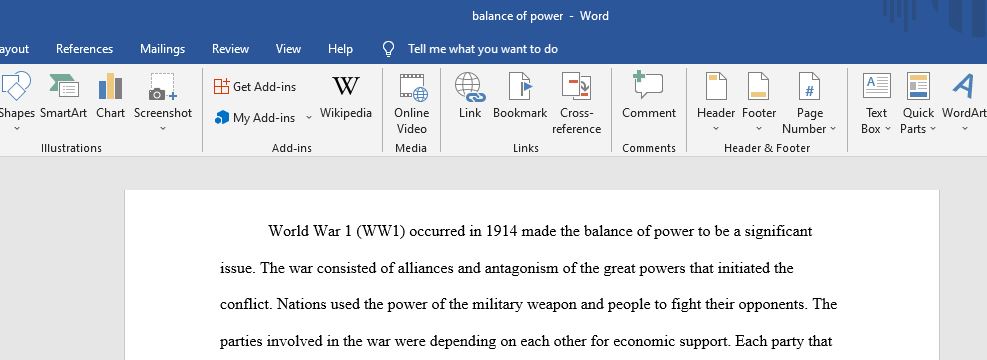The width and height of the screenshot is (987, 360).
Task: Click the Tell me what you want to do box
Action: point(483,49)
